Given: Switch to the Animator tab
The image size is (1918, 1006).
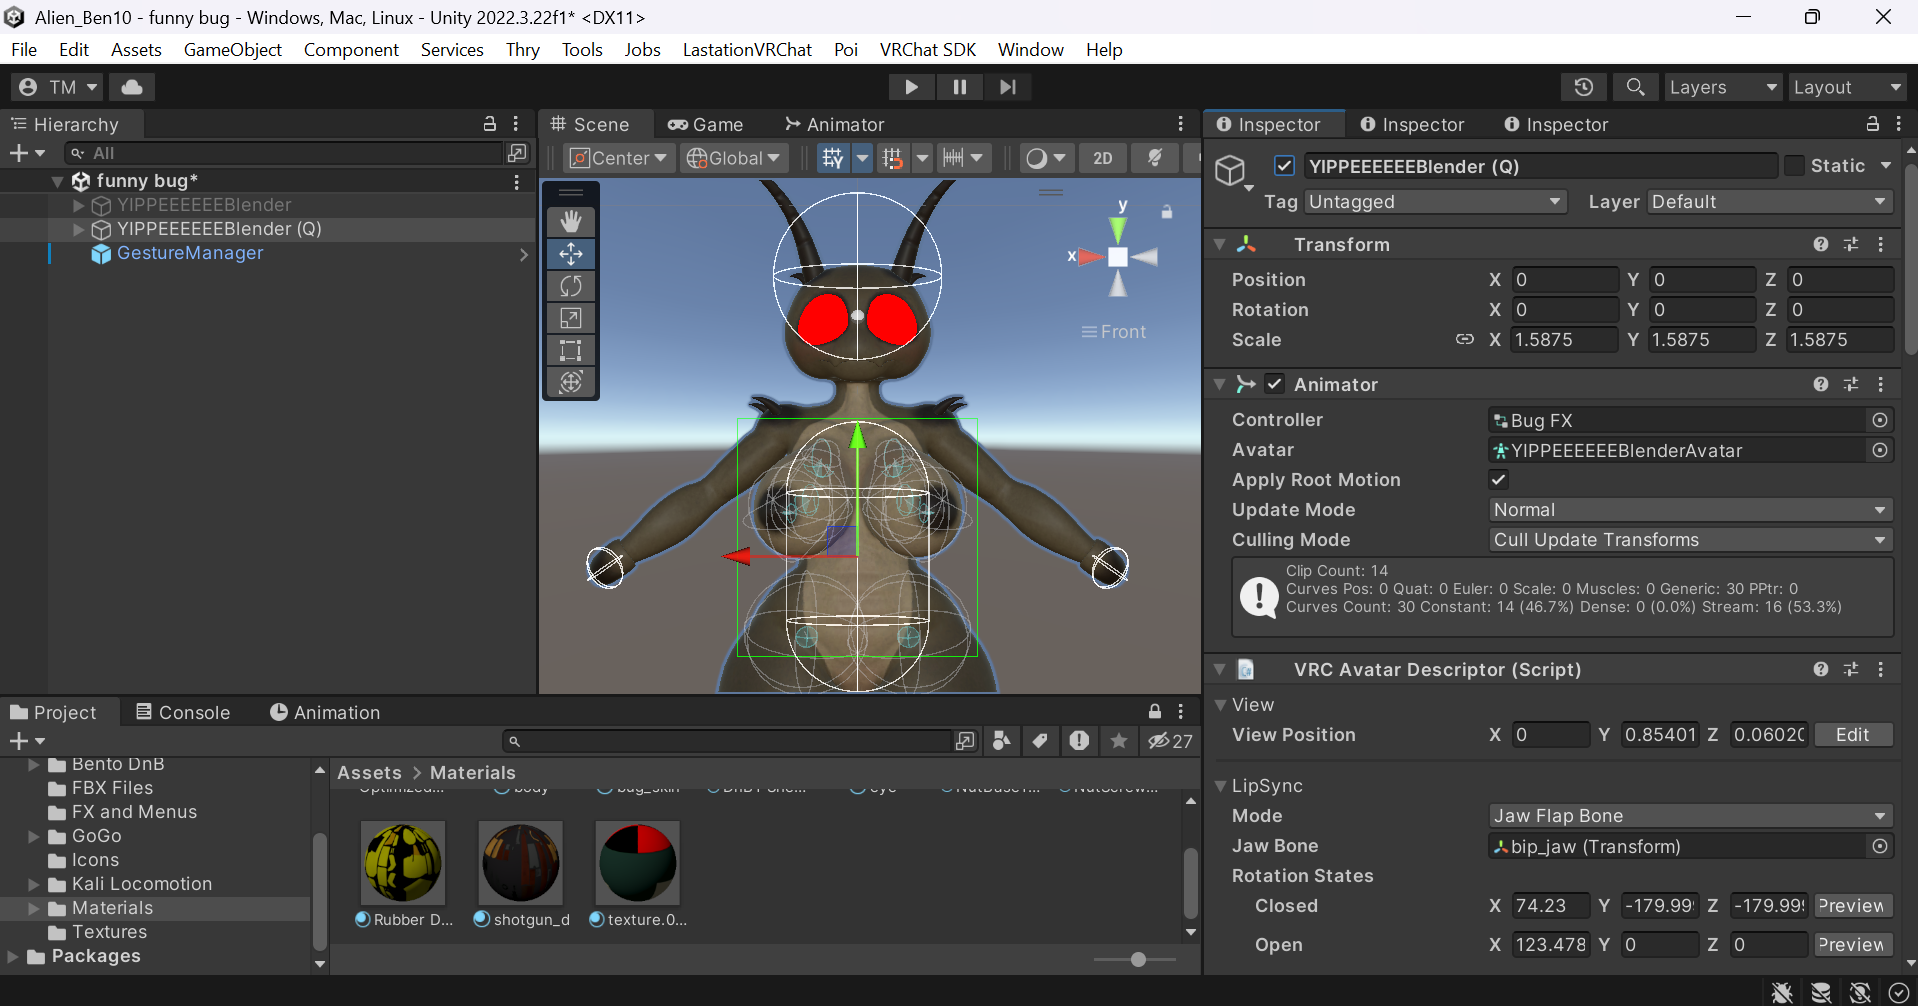Looking at the screenshot, I should click(835, 124).
